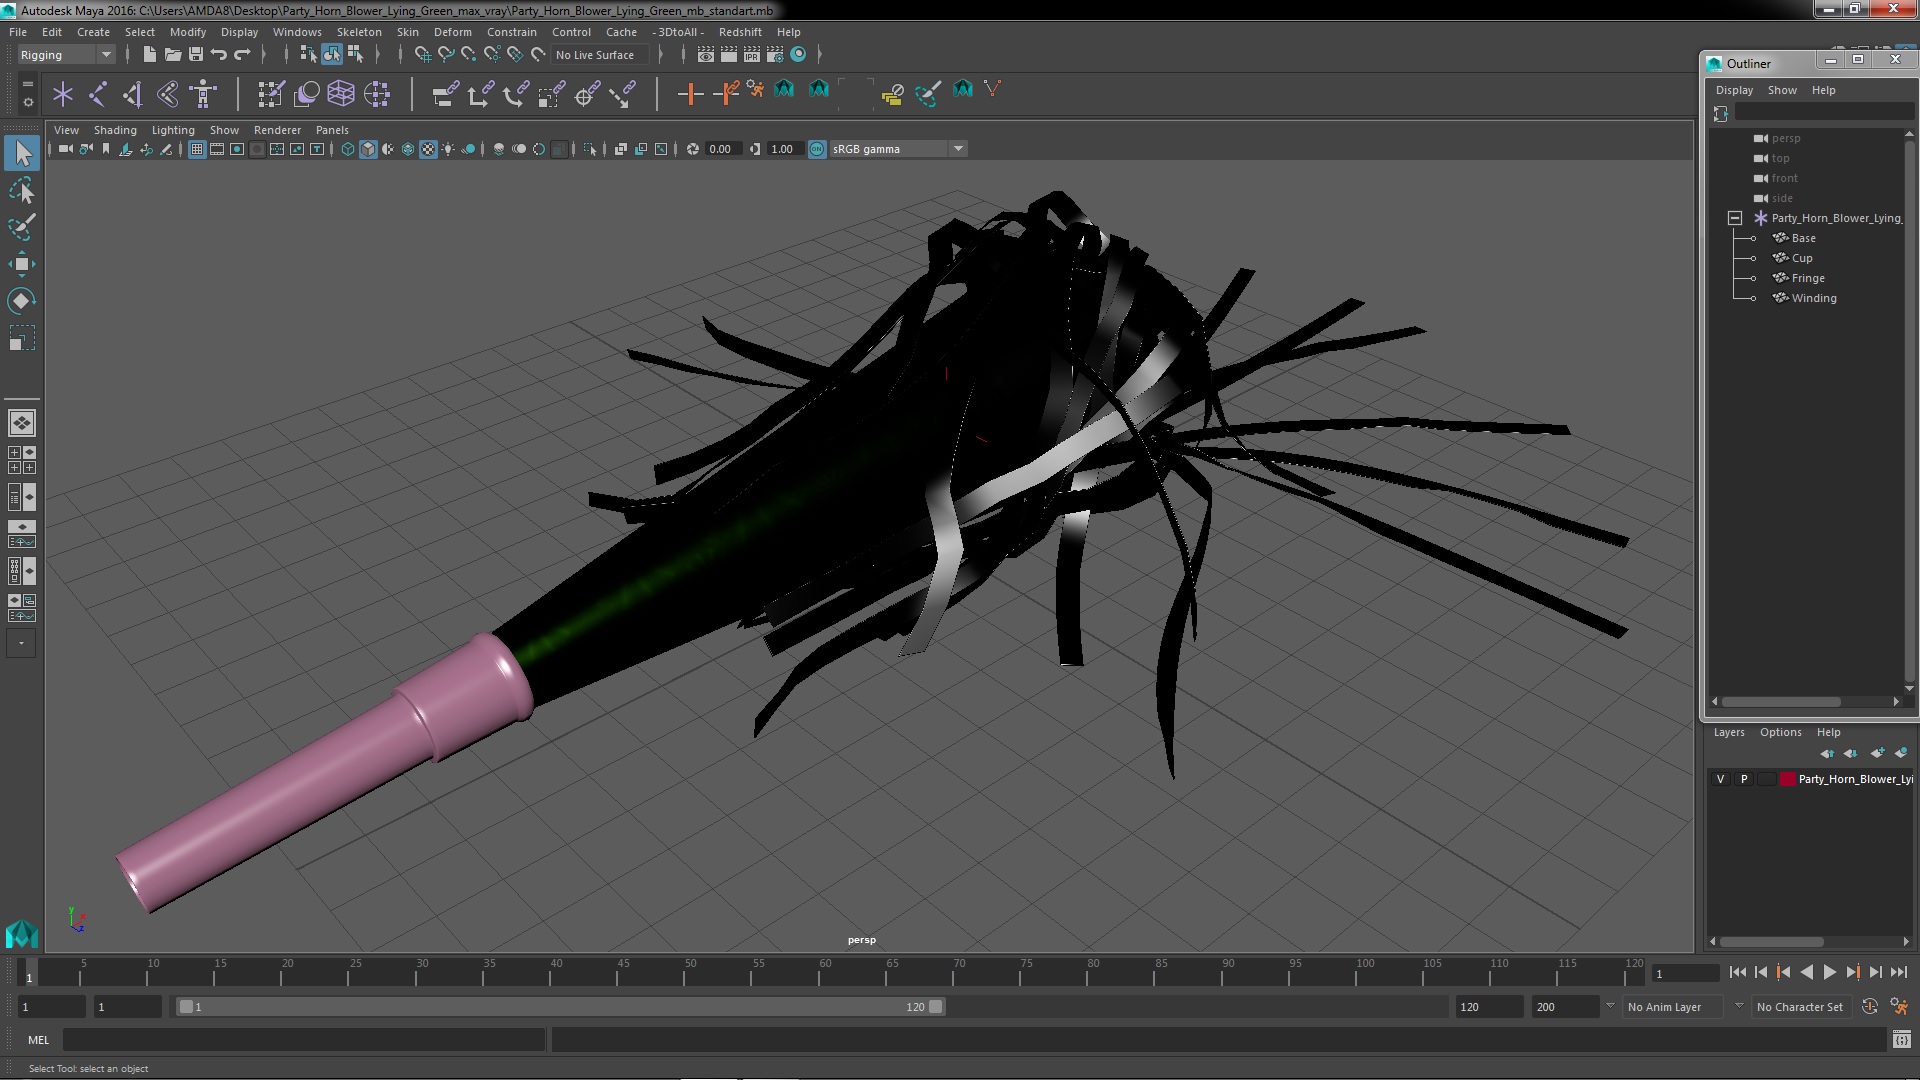
Task: Toggle viewport film gate
Action: 217,149
